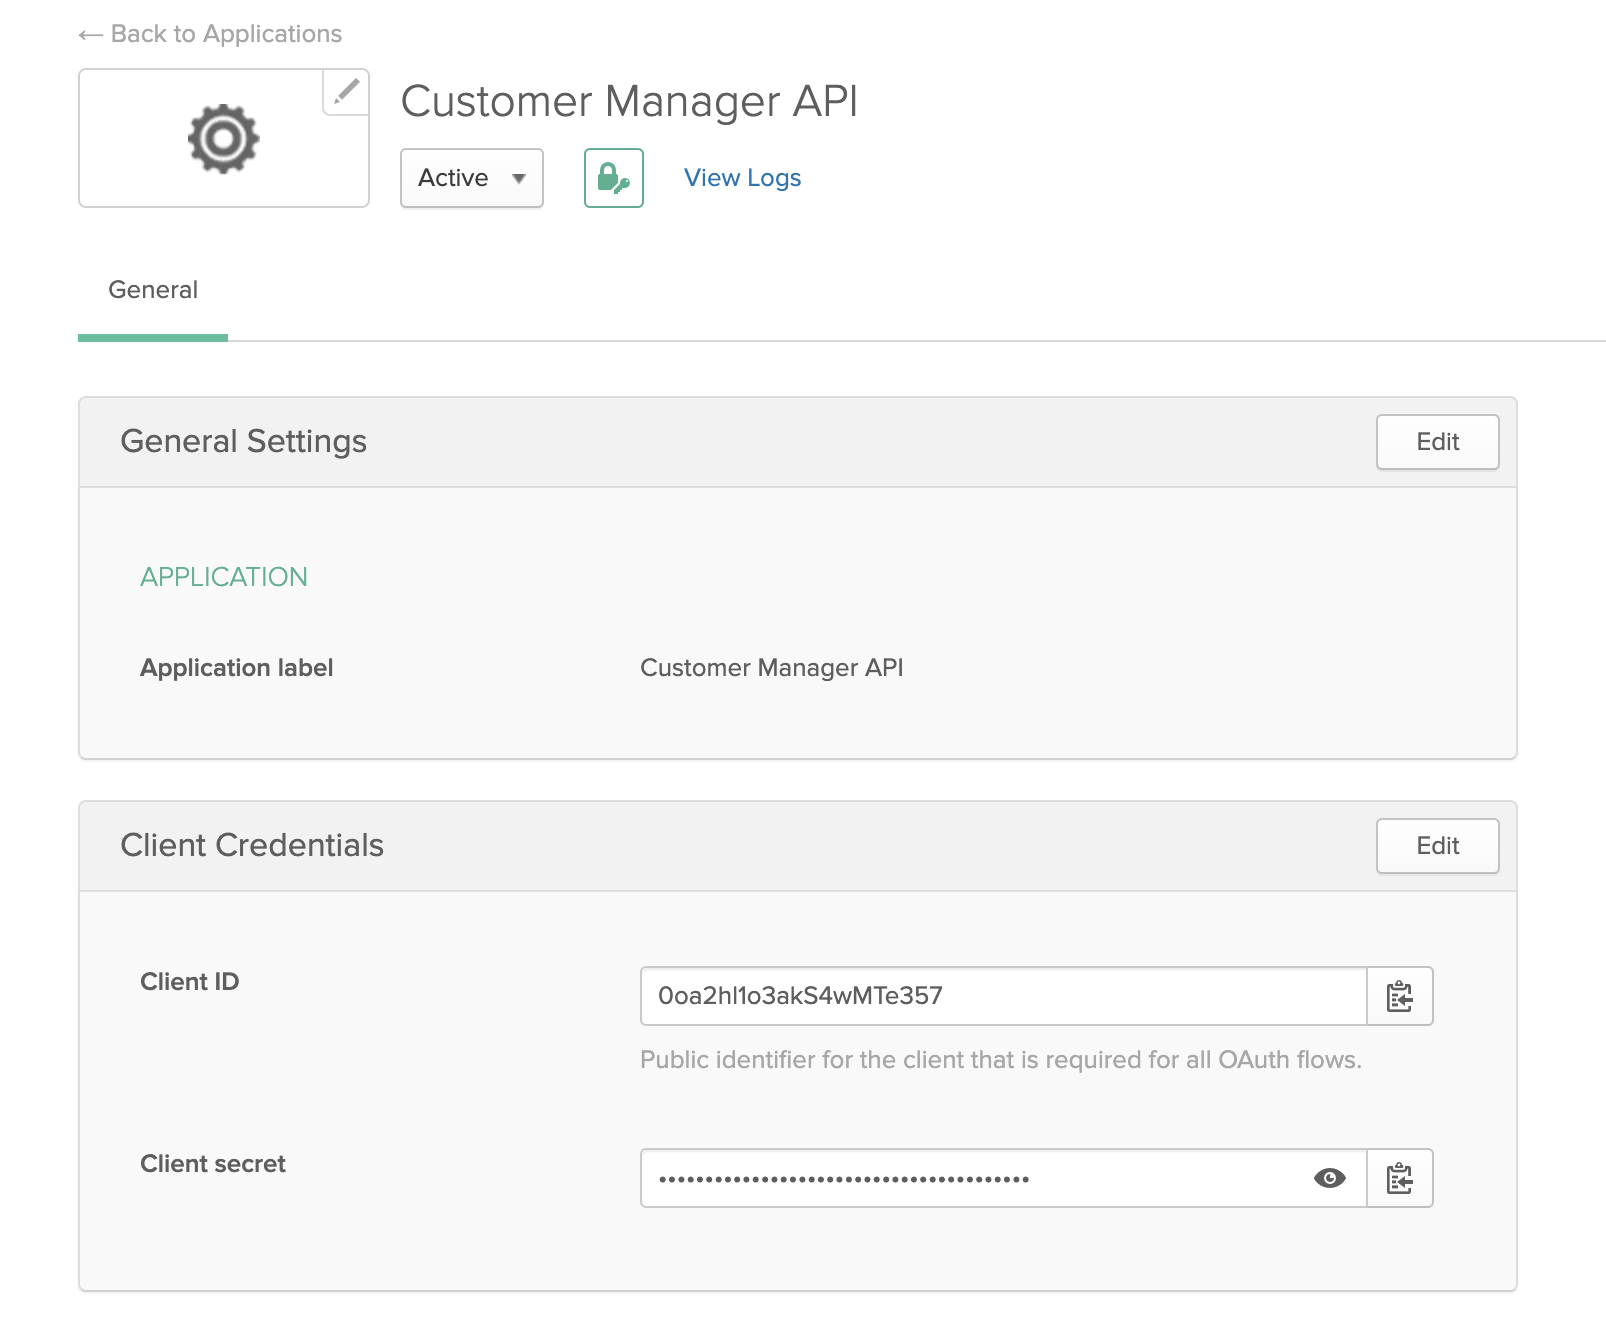Image resolution: width=1606 pixels, height=1338 pixels.
Task: Copy the Client secret to clipboard
Action: click(x=1399, y=1178)
